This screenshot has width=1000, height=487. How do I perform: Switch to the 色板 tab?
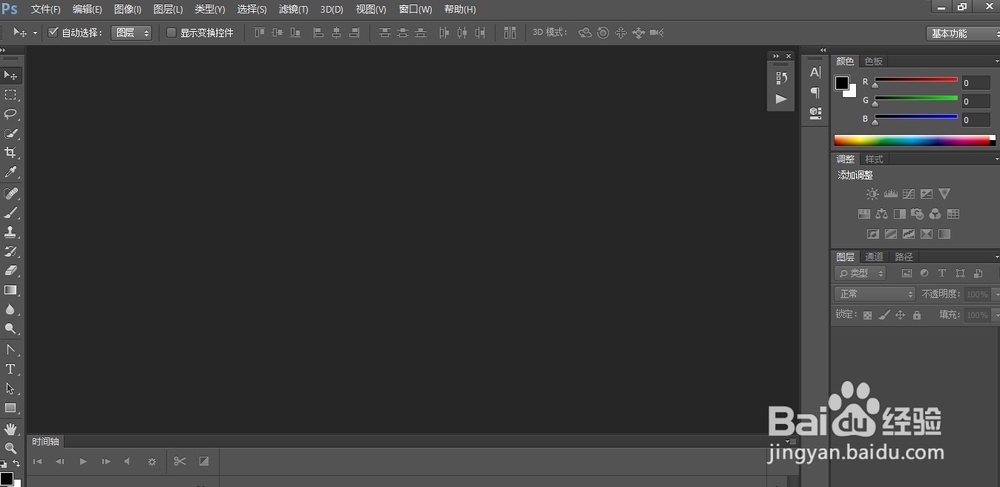[x=873, y=62]
